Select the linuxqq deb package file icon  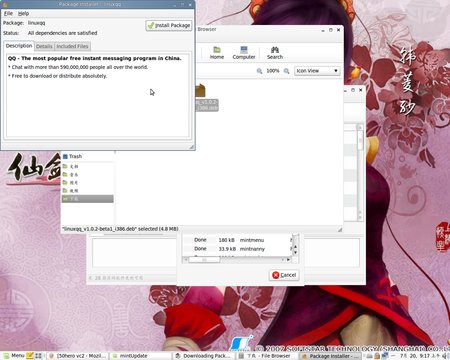[201, 91]
